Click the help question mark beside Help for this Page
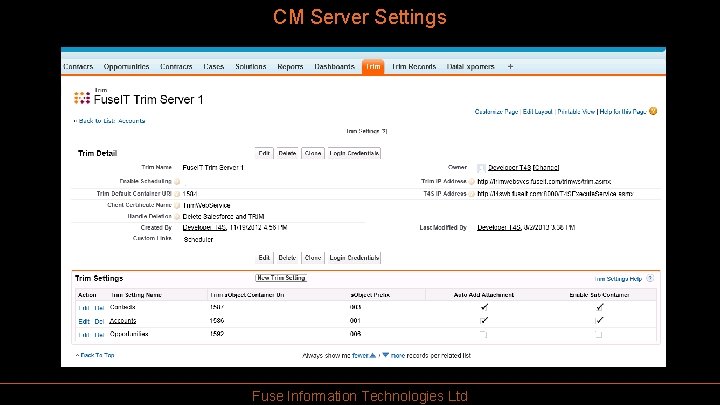Viewport: 720px width, 405px height. click(x=653, y=111)
